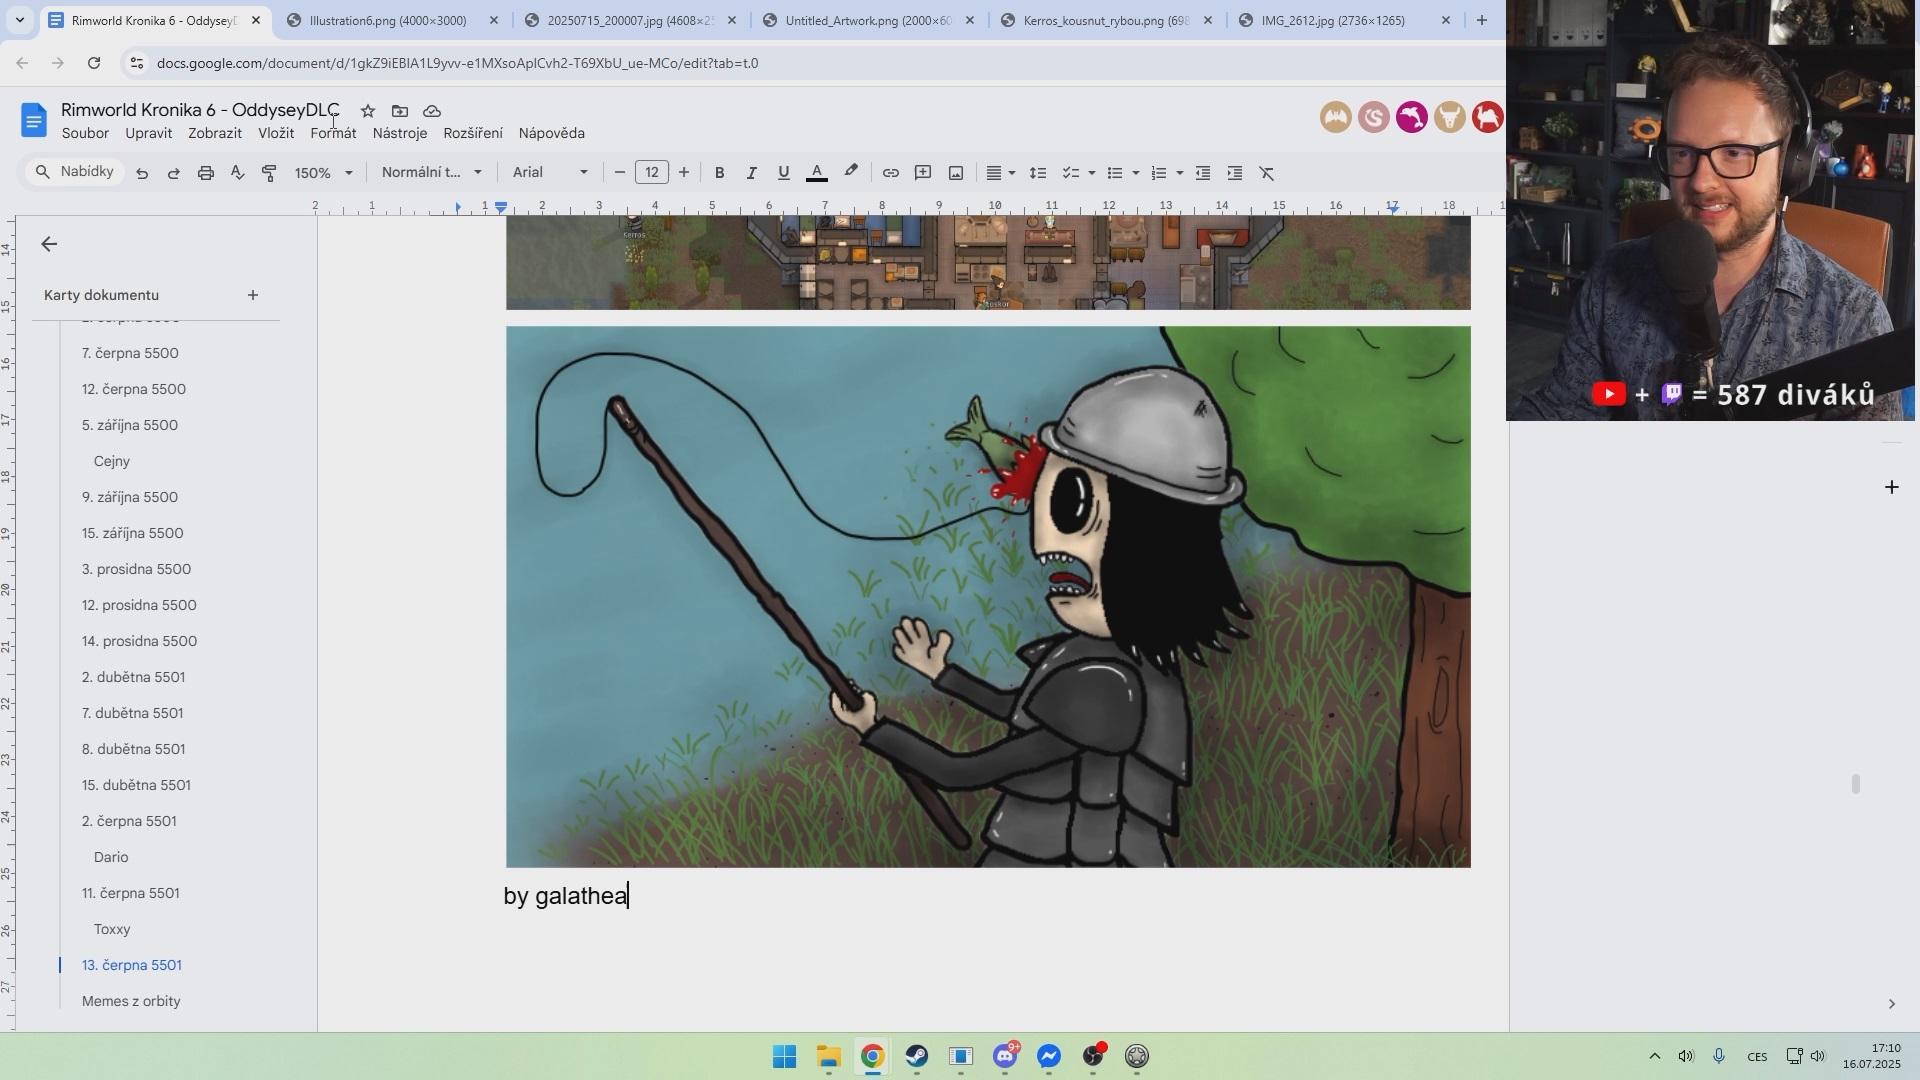Open the Upravit menu
The height and width of the screenshot is (1080, 1920).
(148, 133)
